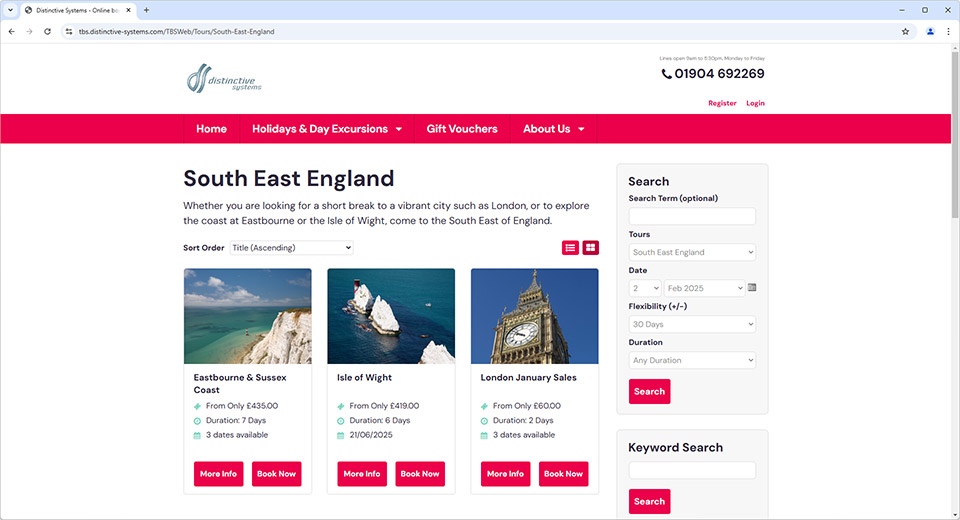Image resolution: width=960 pixels, height=520 pixels.
Task: Open the Feb 2025 month dropdown
Action: coord(704,288)
